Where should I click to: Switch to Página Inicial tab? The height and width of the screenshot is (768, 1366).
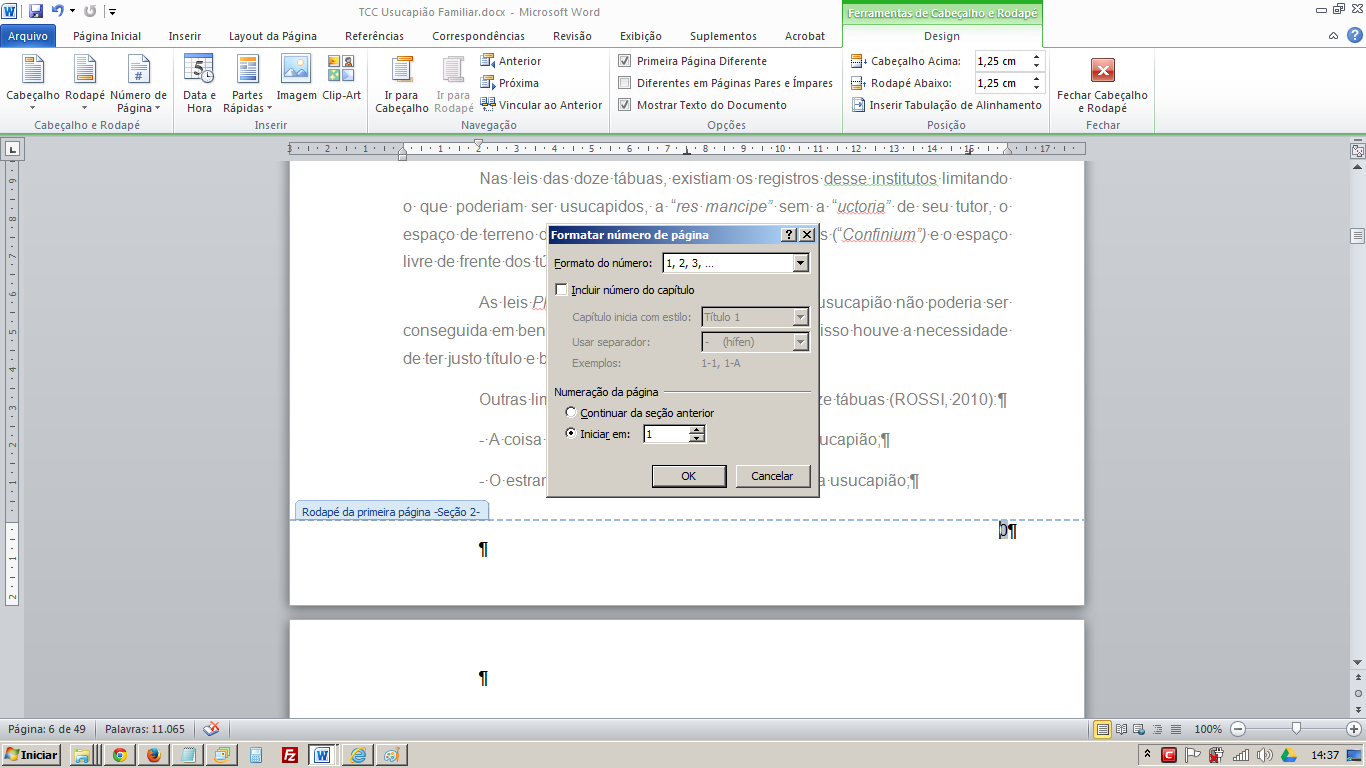[107, 36]
